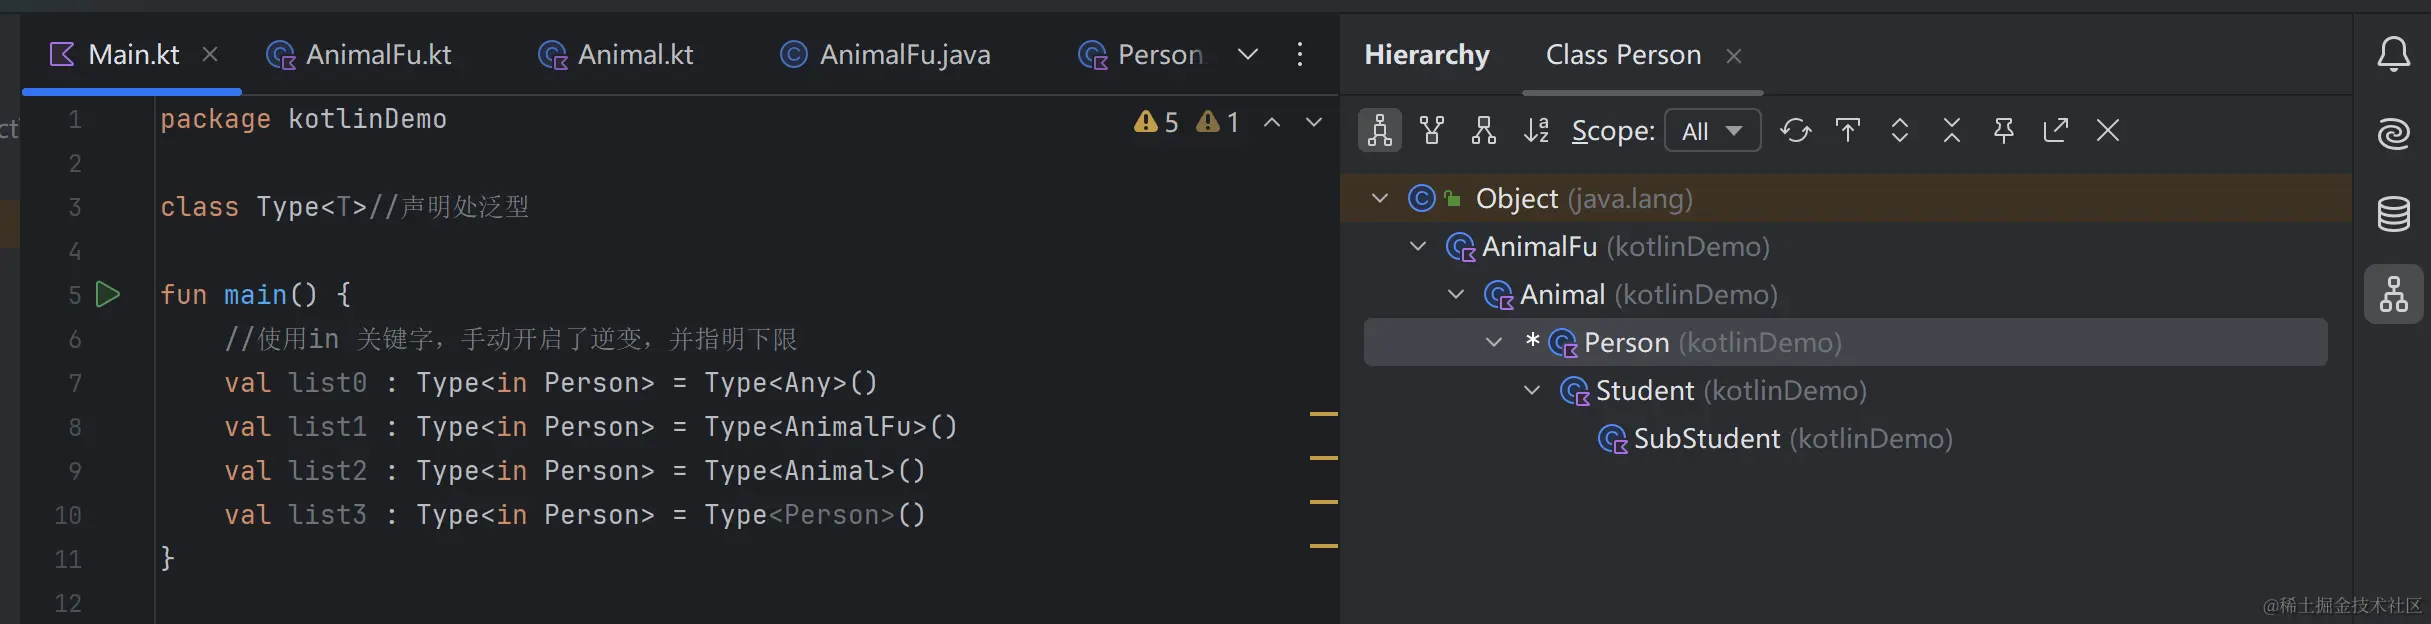Switch to the AnimalFu.java tab
Viewport: 2431px width, 624px height.
(x=885, y=54)
